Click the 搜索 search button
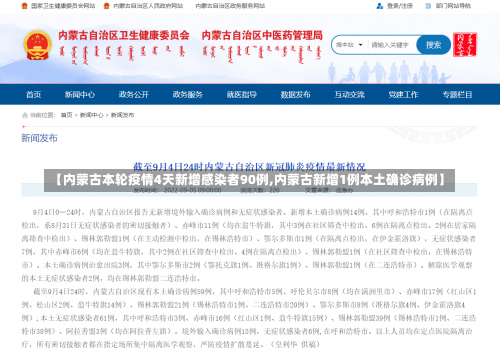This screenshot has height=362, width=500. 433,45
